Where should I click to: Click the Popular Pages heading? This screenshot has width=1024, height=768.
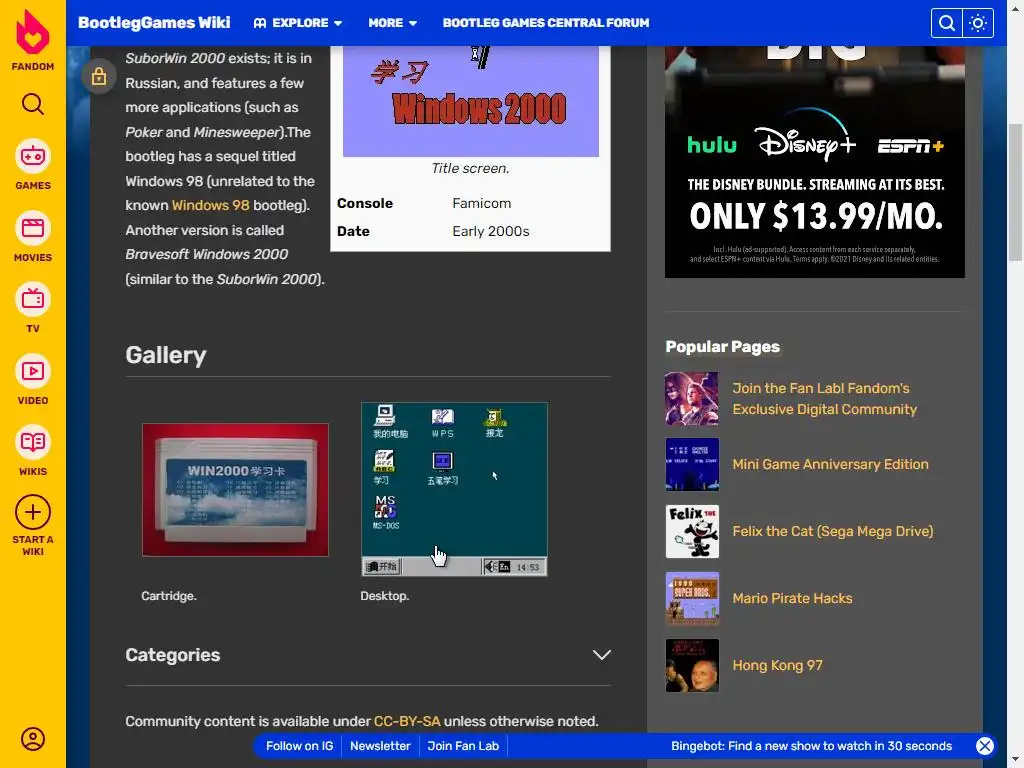click(722, 347)
